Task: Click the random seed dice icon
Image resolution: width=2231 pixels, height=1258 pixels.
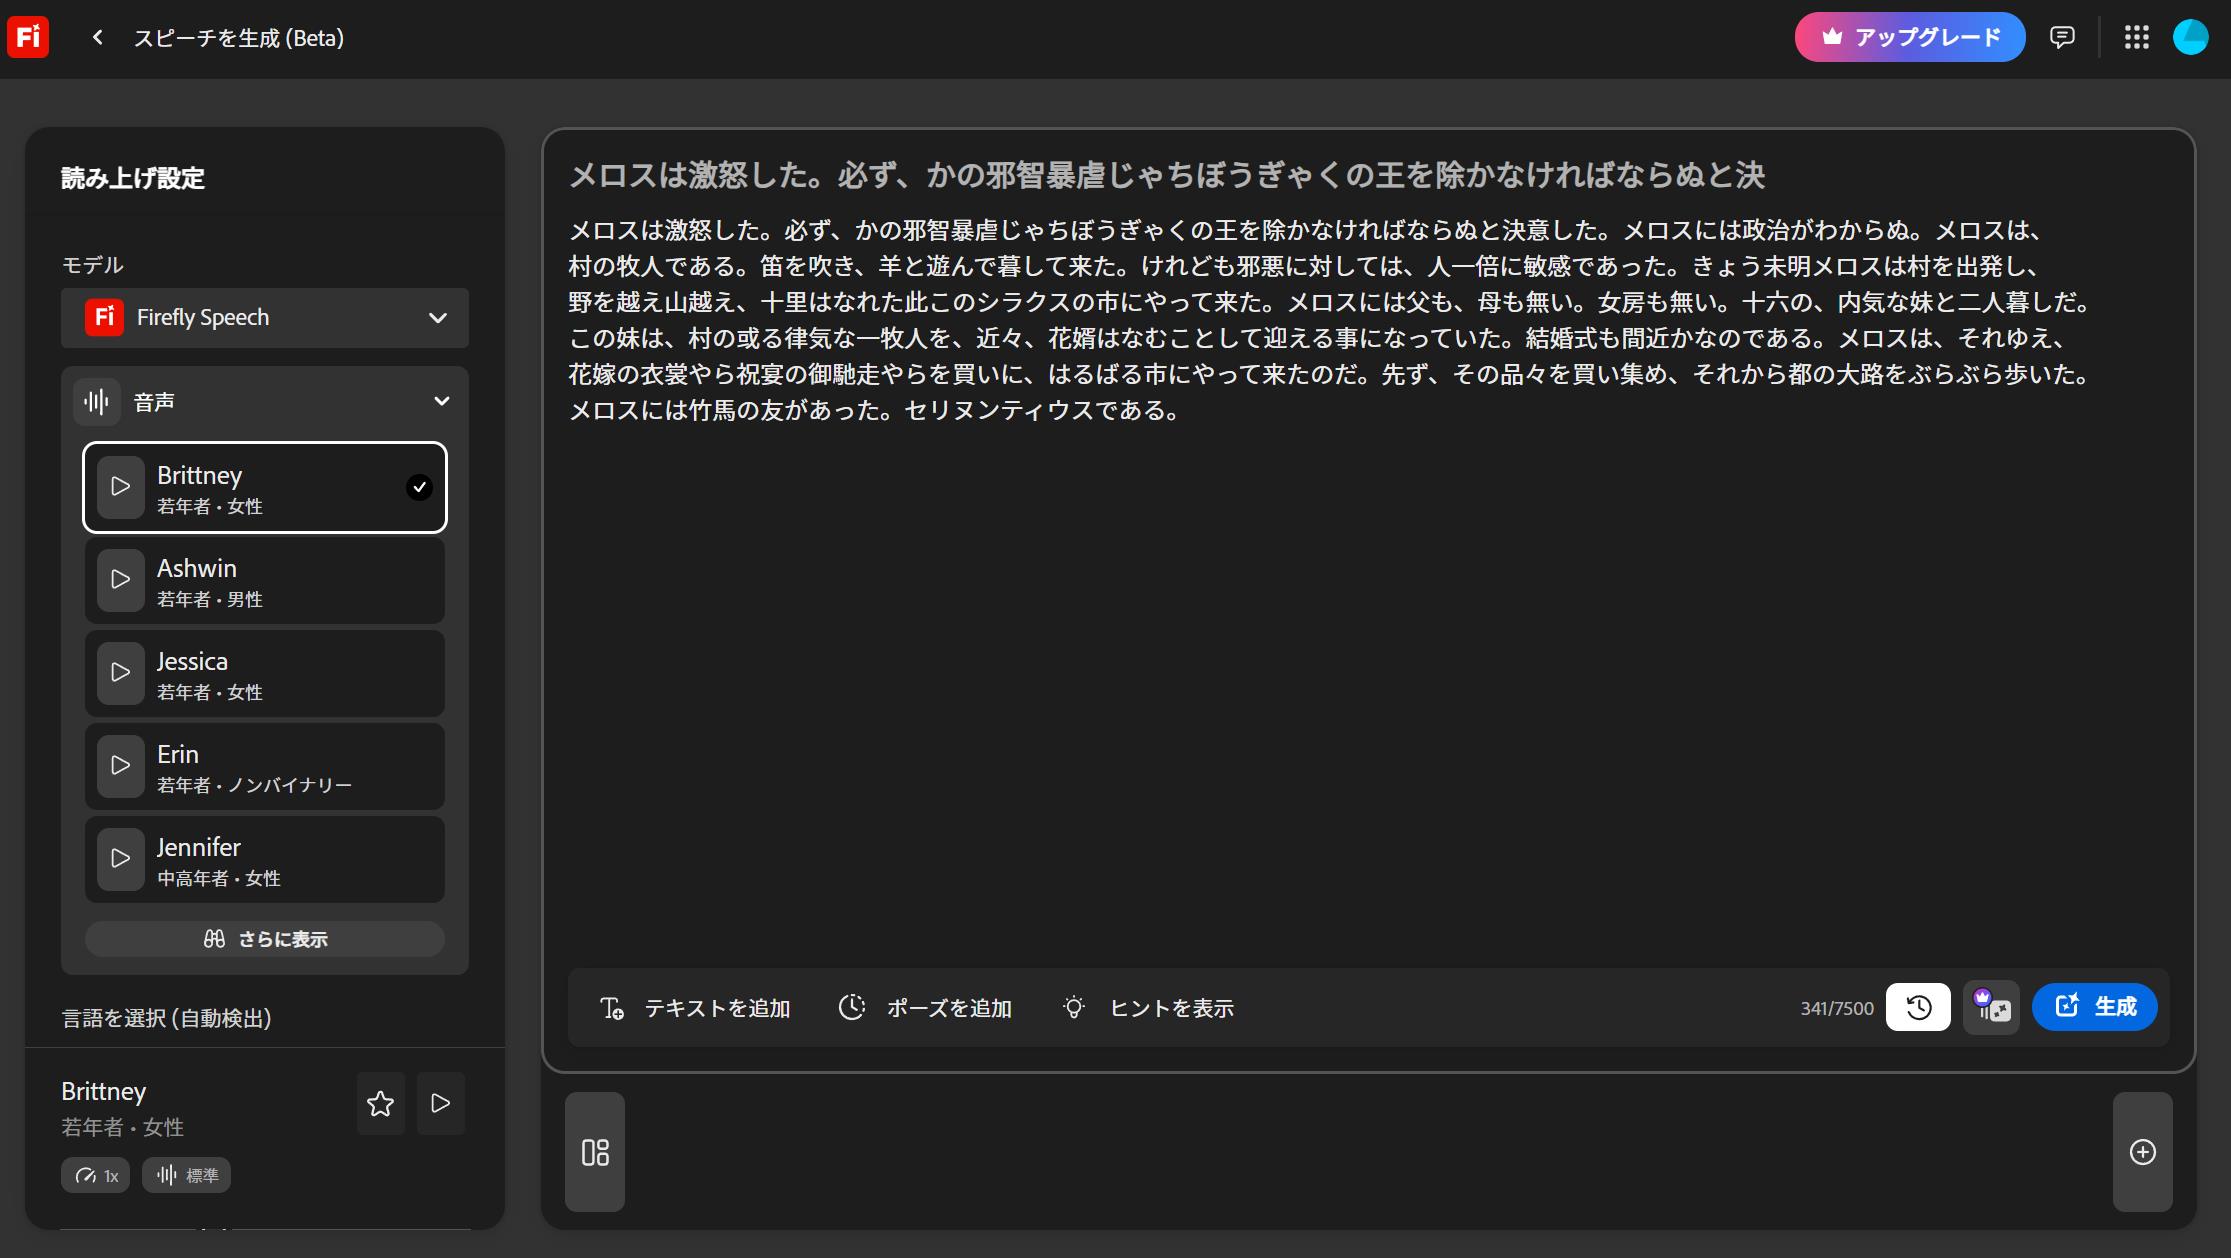Action: (1990, 1007)
